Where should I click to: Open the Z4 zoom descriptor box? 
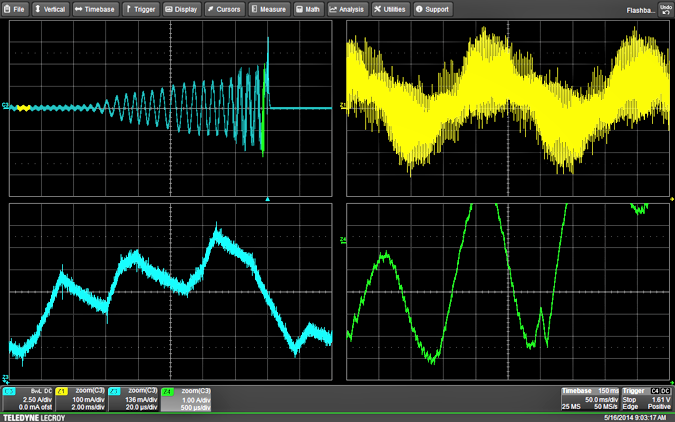[x=186, y=399]
